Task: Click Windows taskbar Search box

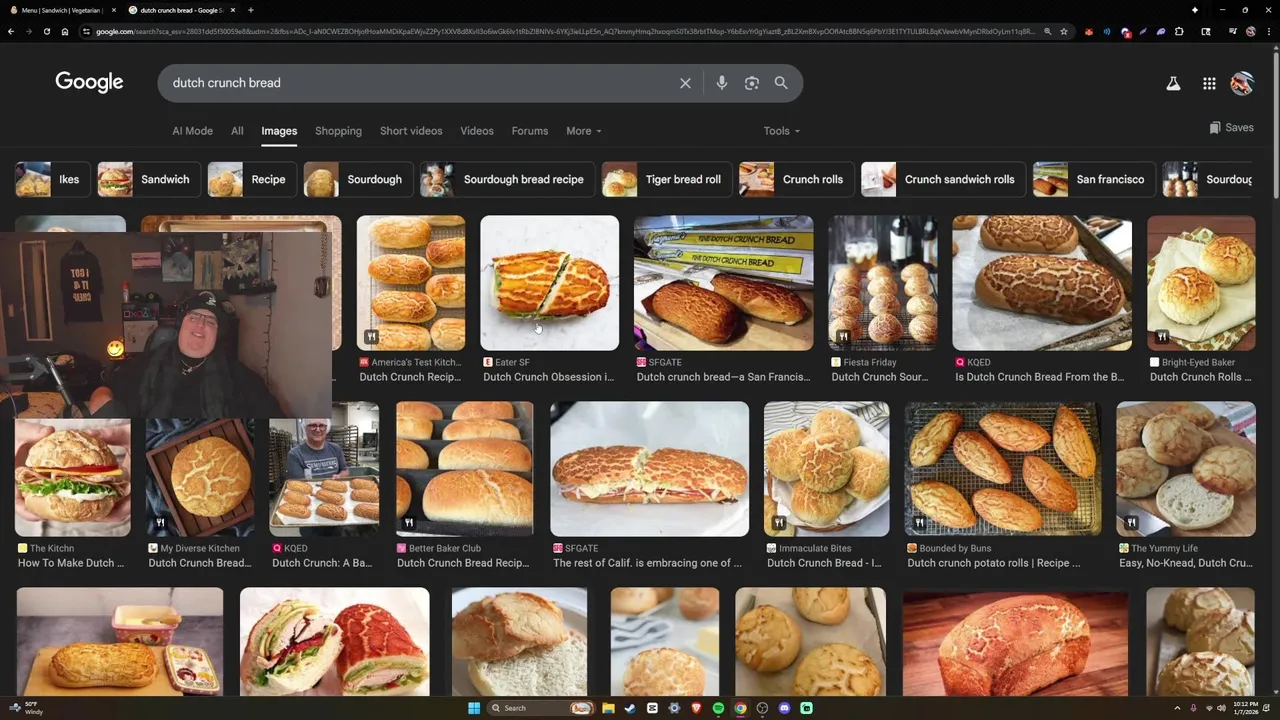Action: (x=541, y=708)
